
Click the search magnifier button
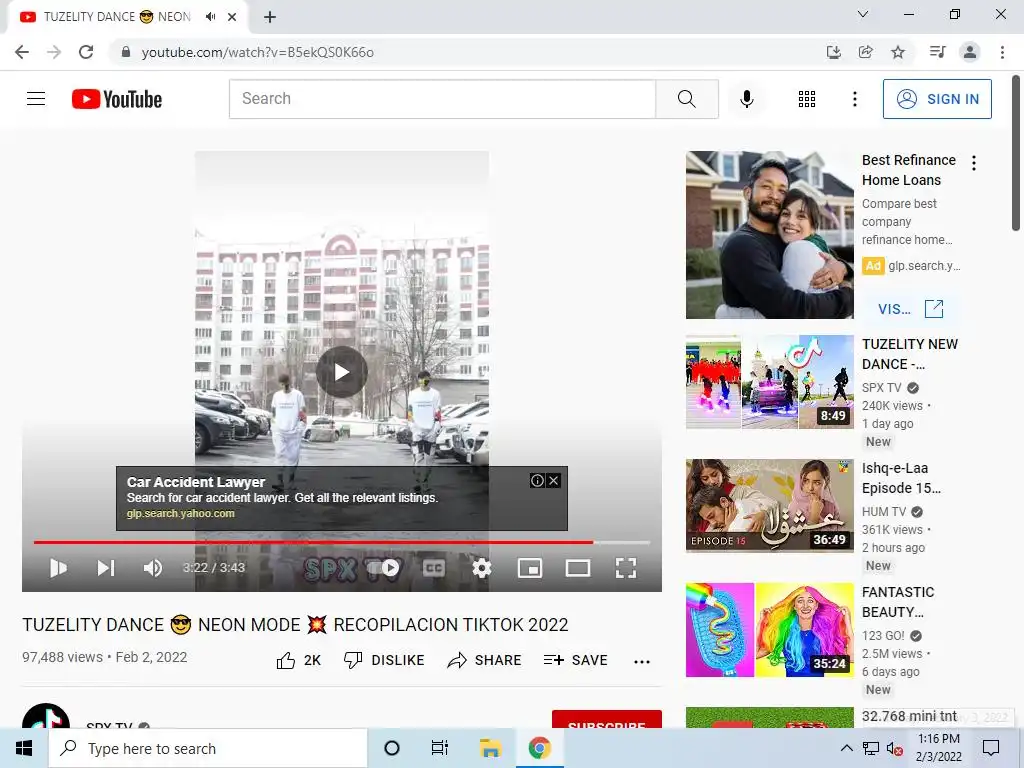click(x=686, y=99)
